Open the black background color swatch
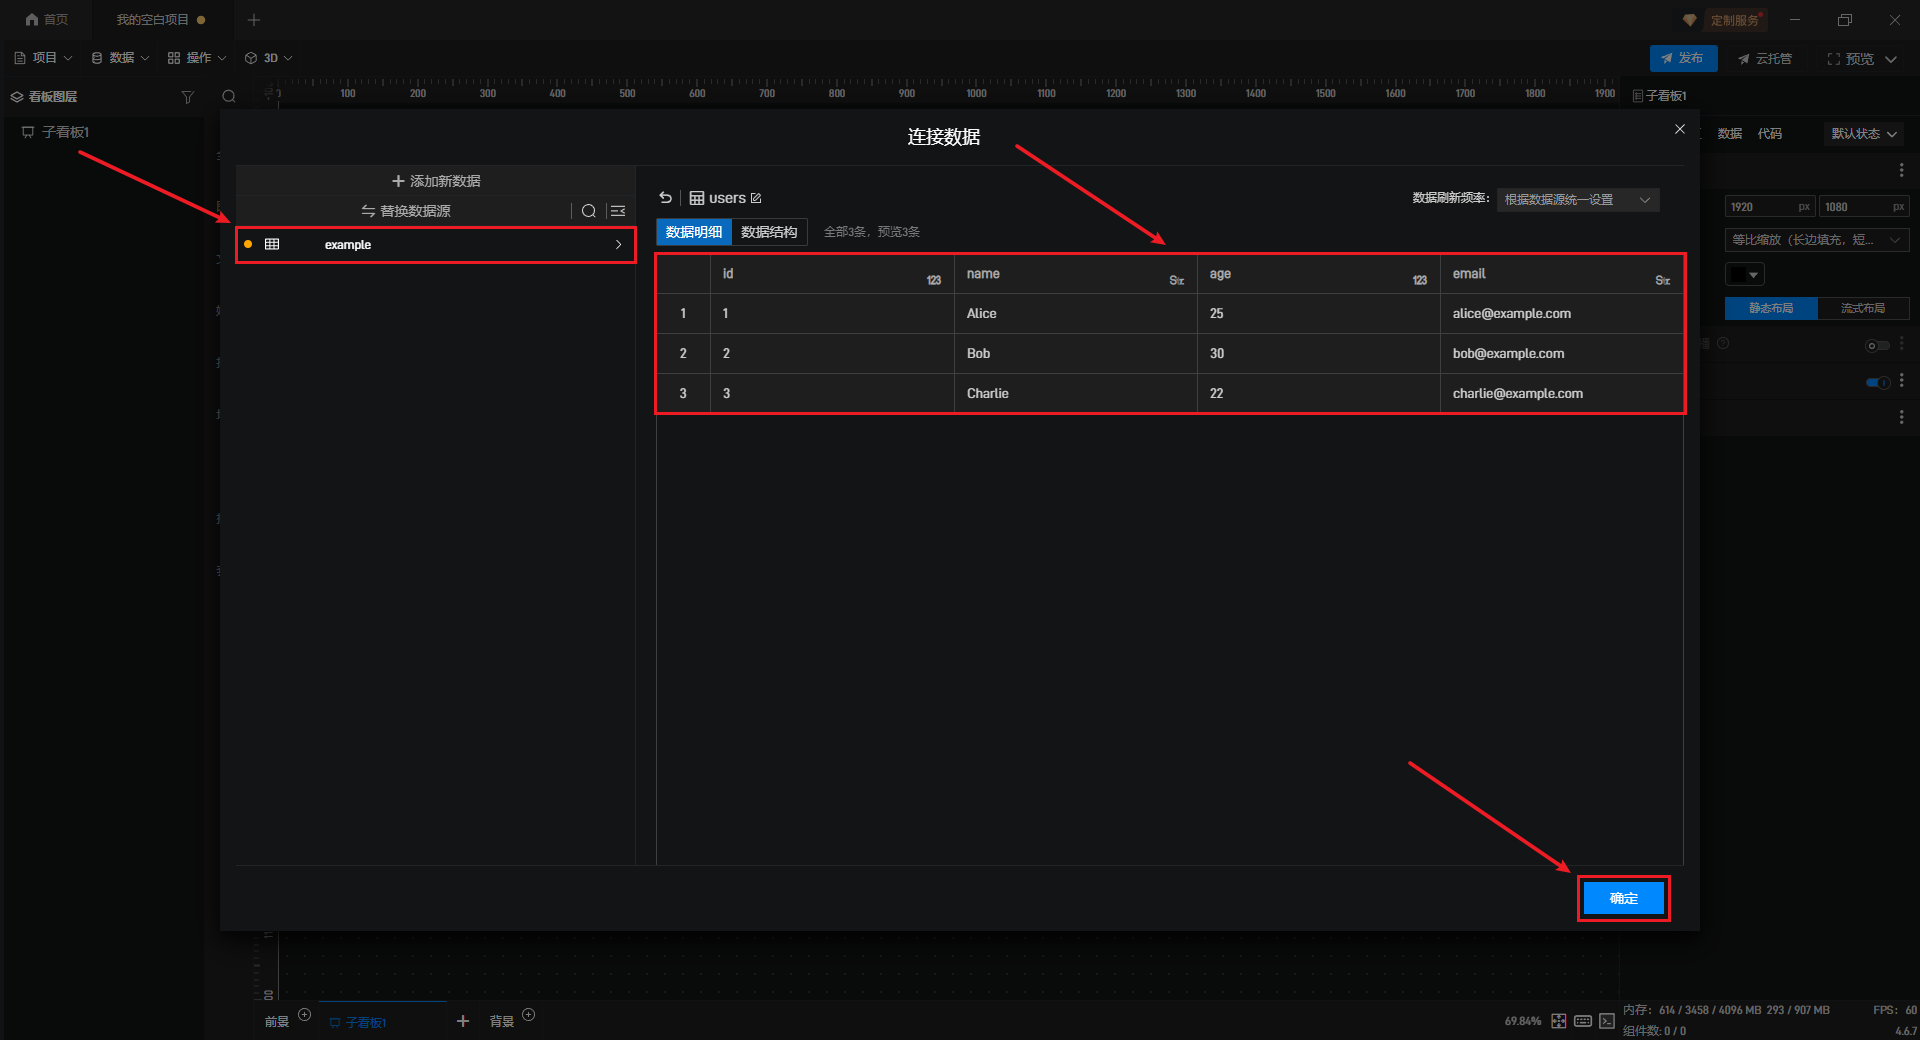 [1745, 274]
